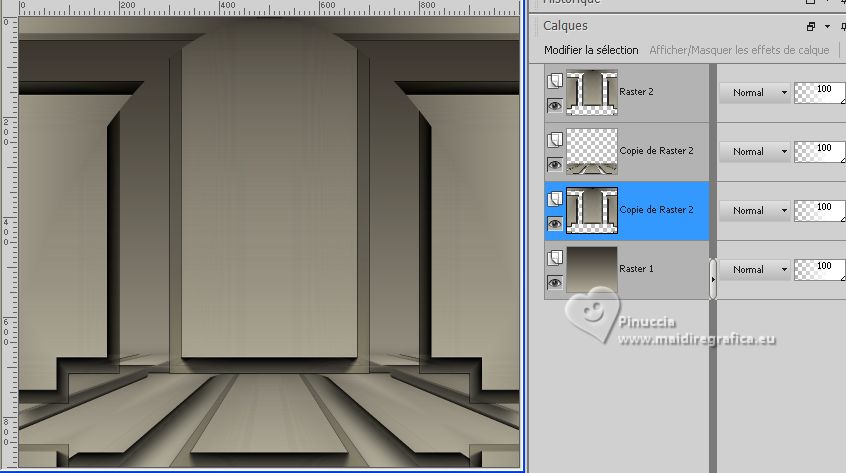Click the Calques panel float/restore icon
Image resolution: width=846 pixels, height=473 pixels.
coord(810,26)
